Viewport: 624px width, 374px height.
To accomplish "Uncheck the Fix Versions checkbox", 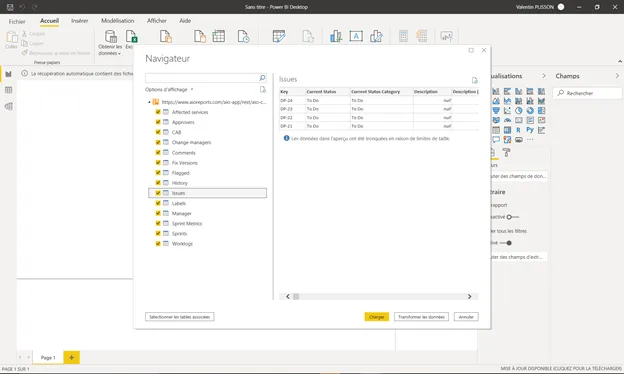I will 158,162.
